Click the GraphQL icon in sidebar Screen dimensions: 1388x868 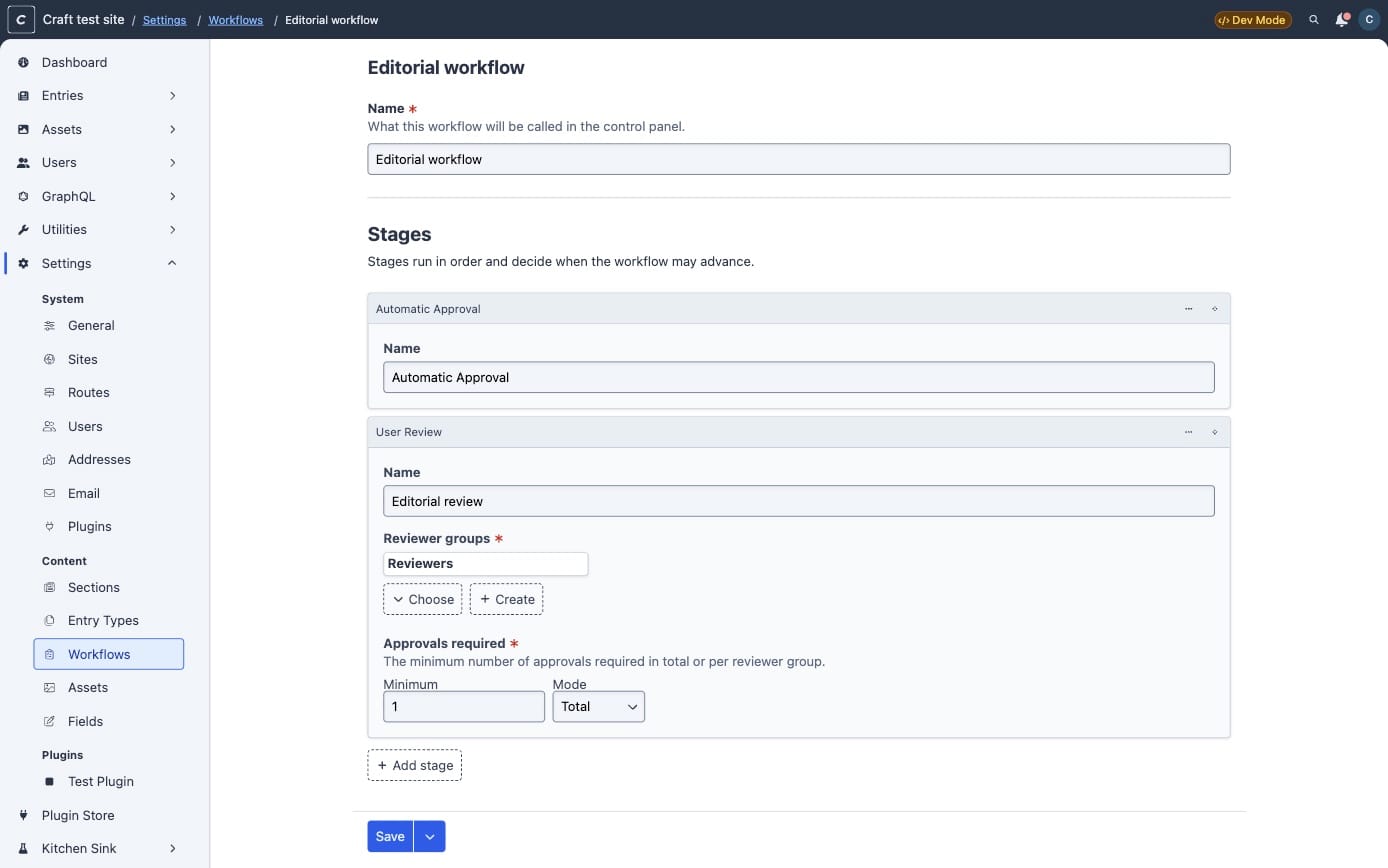24,196
